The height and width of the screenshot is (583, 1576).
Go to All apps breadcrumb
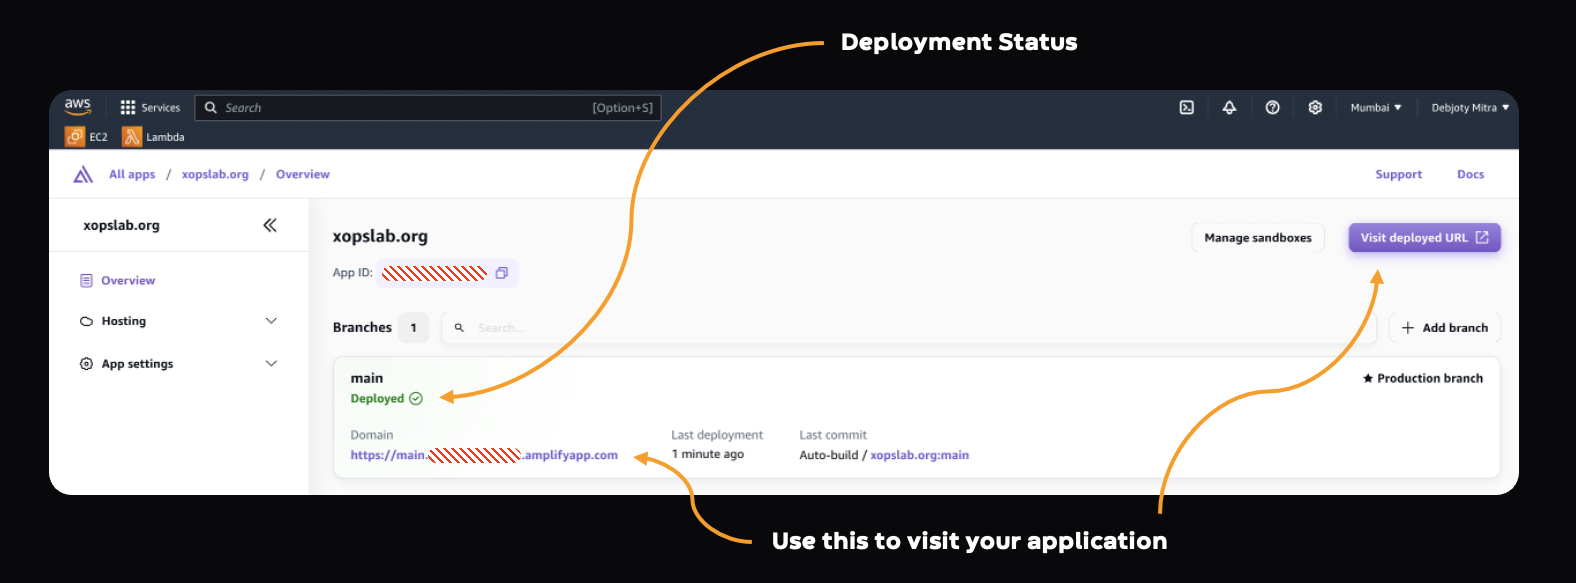pyautogui.click(x=132, y=174)
